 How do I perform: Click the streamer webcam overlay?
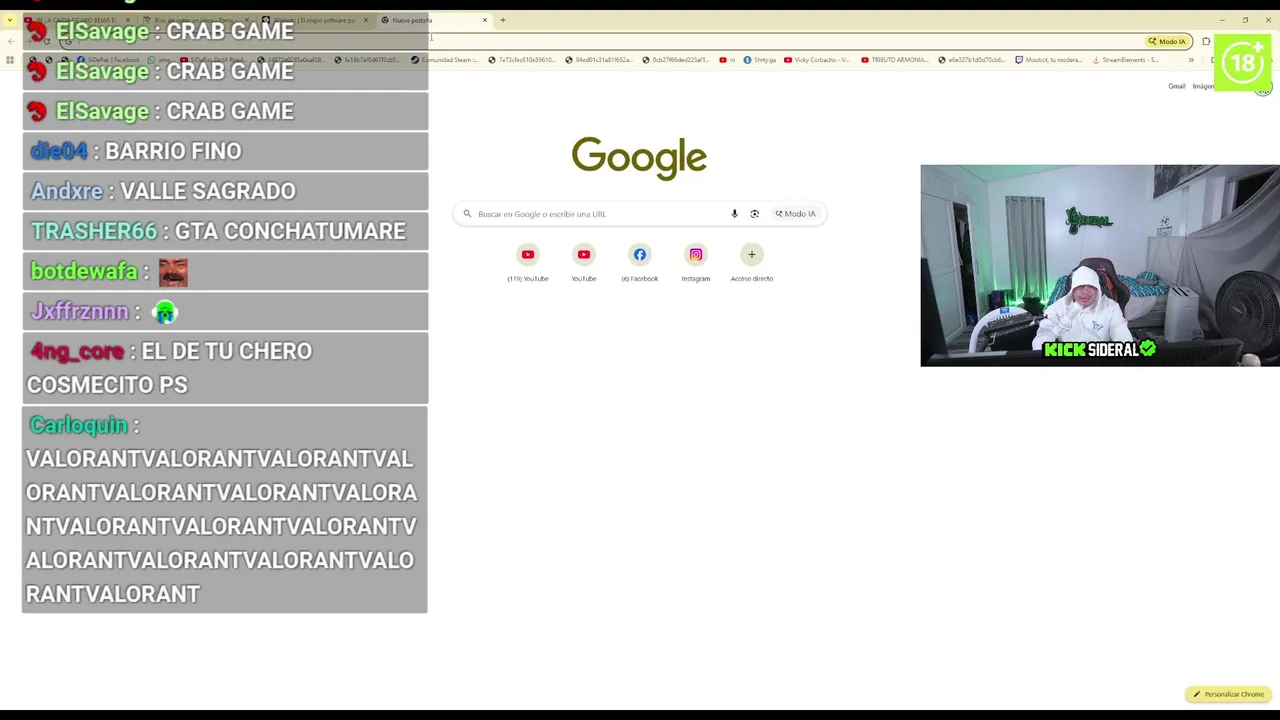point(1100,265)
